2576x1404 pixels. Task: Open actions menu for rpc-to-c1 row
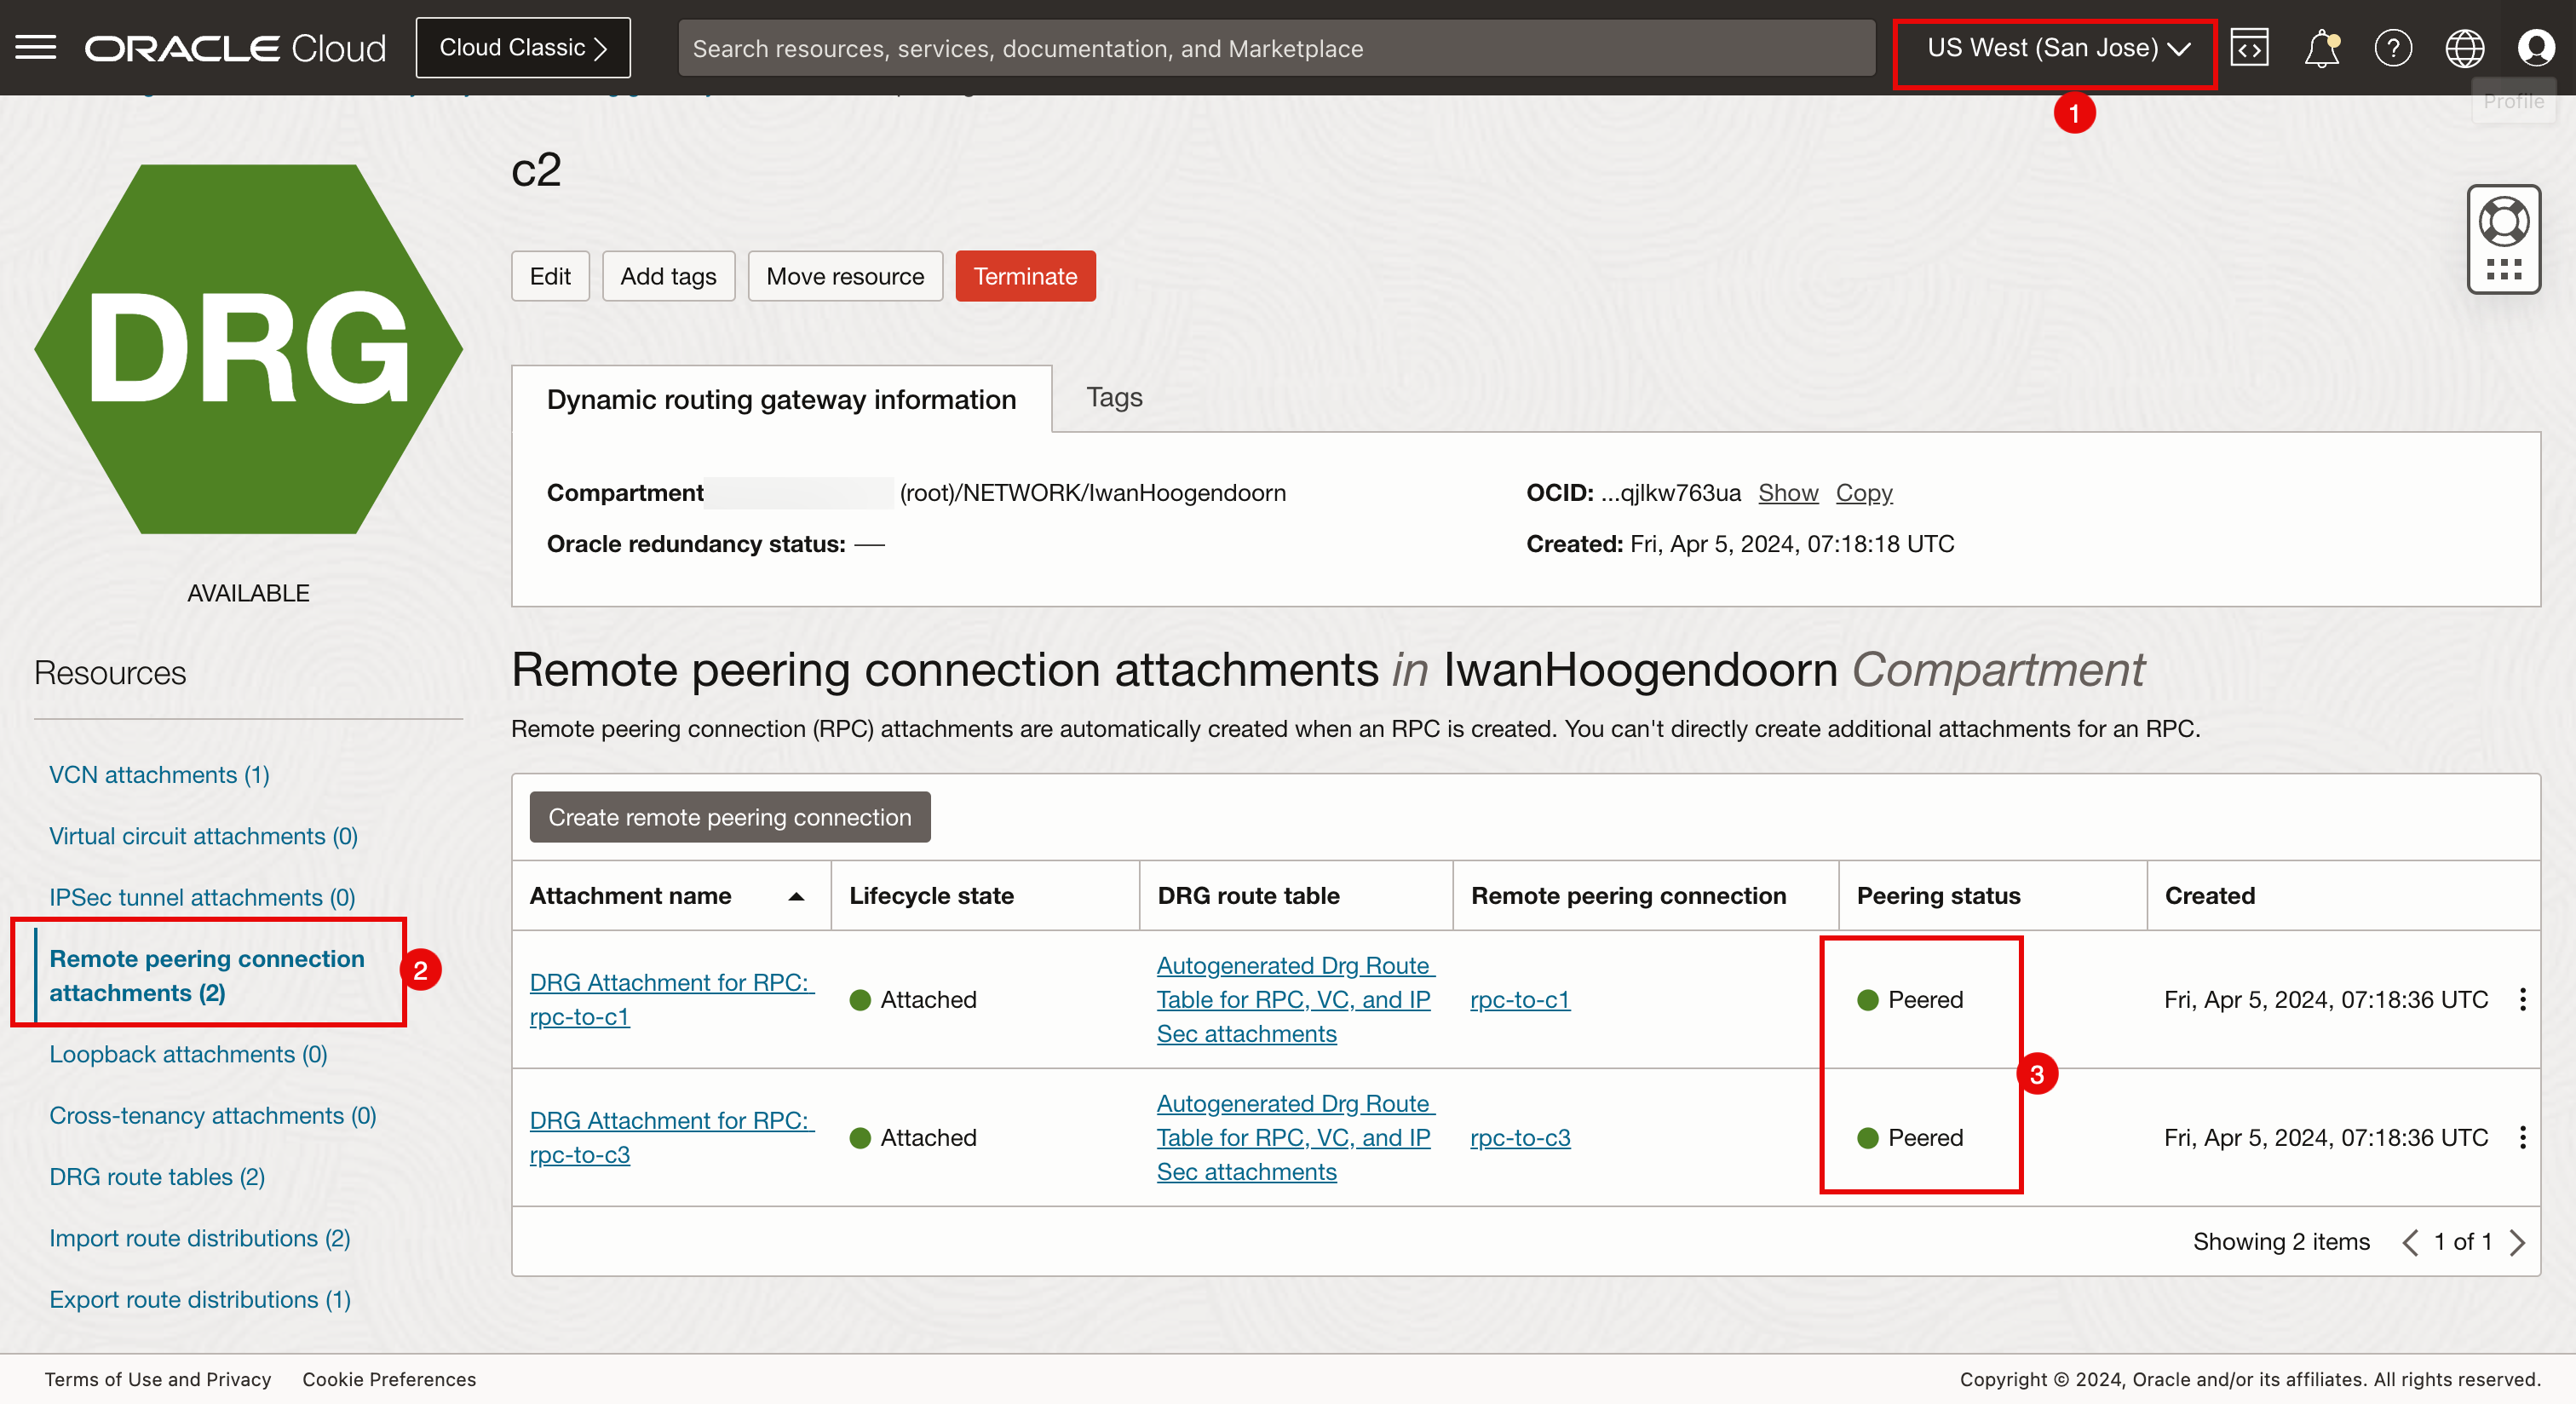click(2522, 999)
